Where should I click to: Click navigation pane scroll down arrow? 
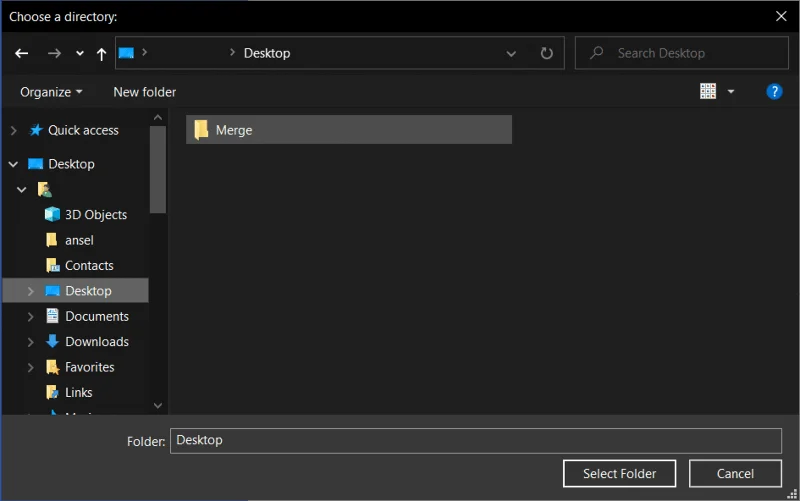[x=158, y=406]
